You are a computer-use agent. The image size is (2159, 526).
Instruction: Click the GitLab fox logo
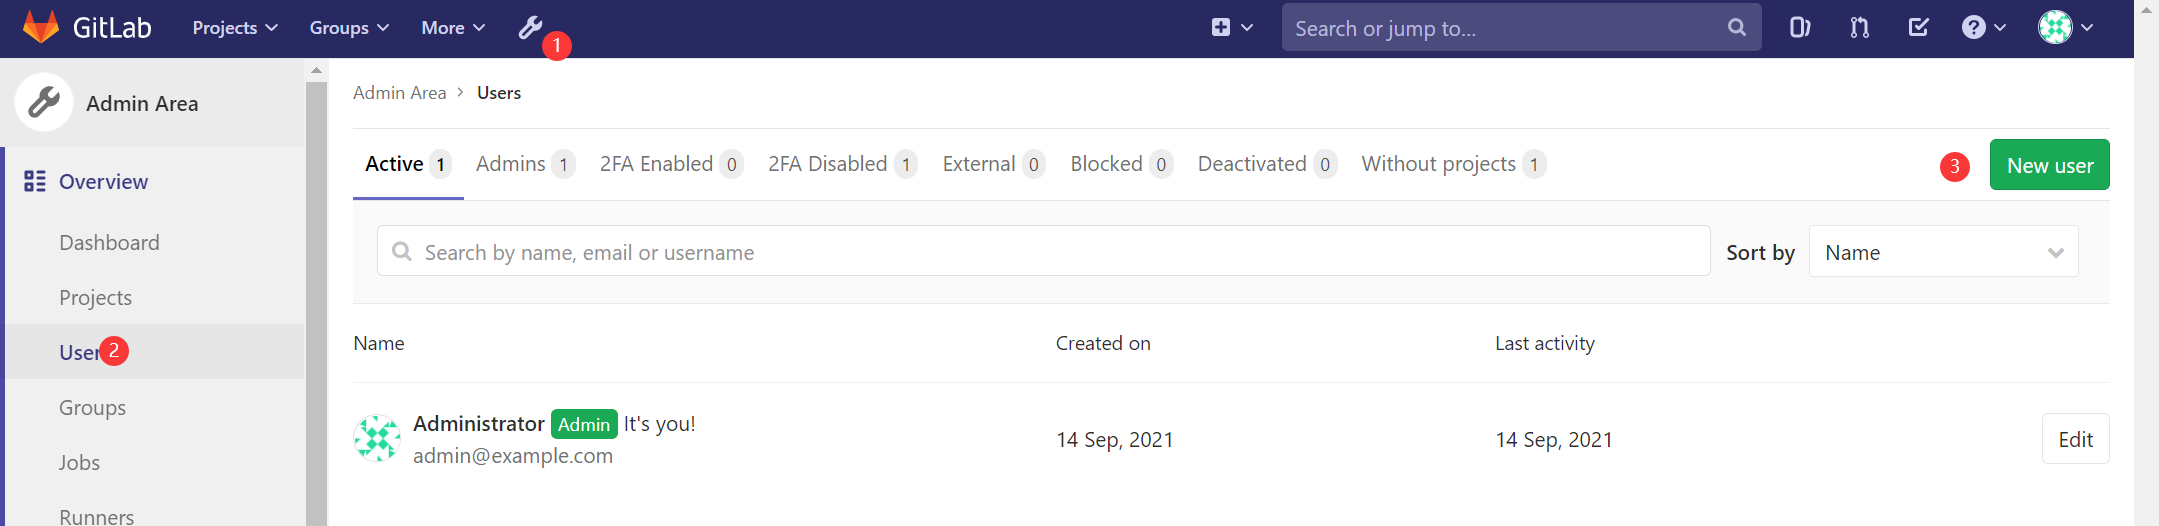41,27
